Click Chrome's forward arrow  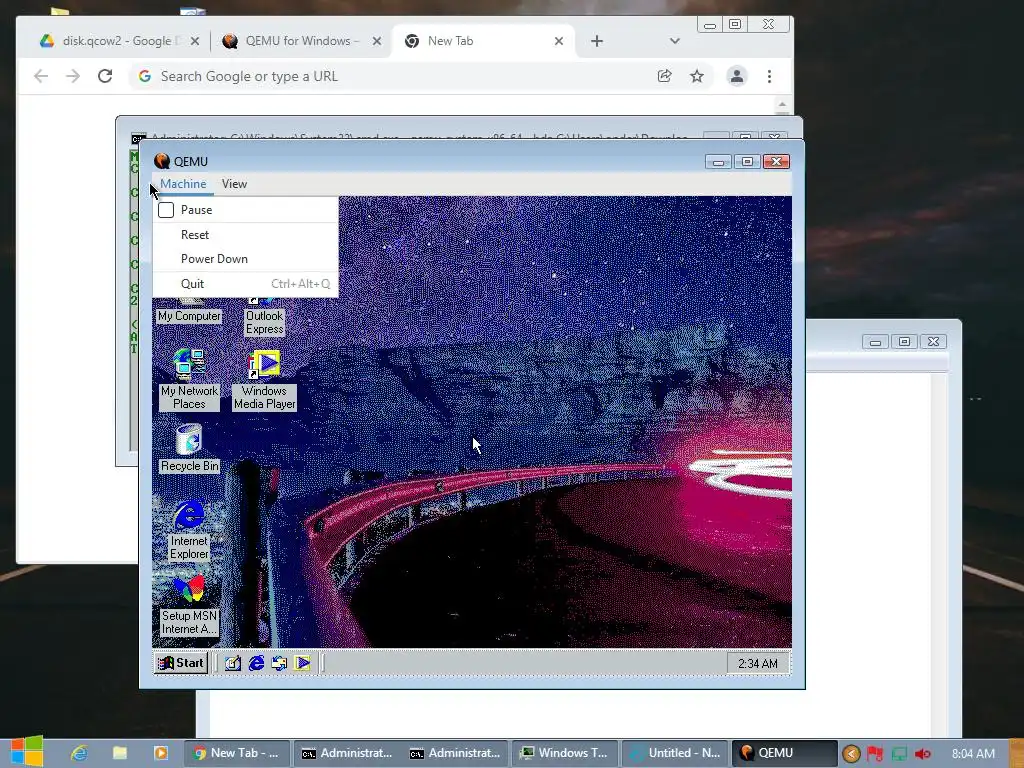(73, 76)
